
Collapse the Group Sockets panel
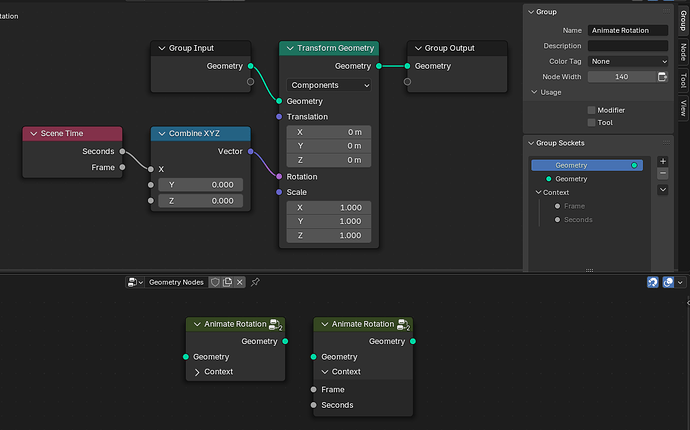point(531,143)
